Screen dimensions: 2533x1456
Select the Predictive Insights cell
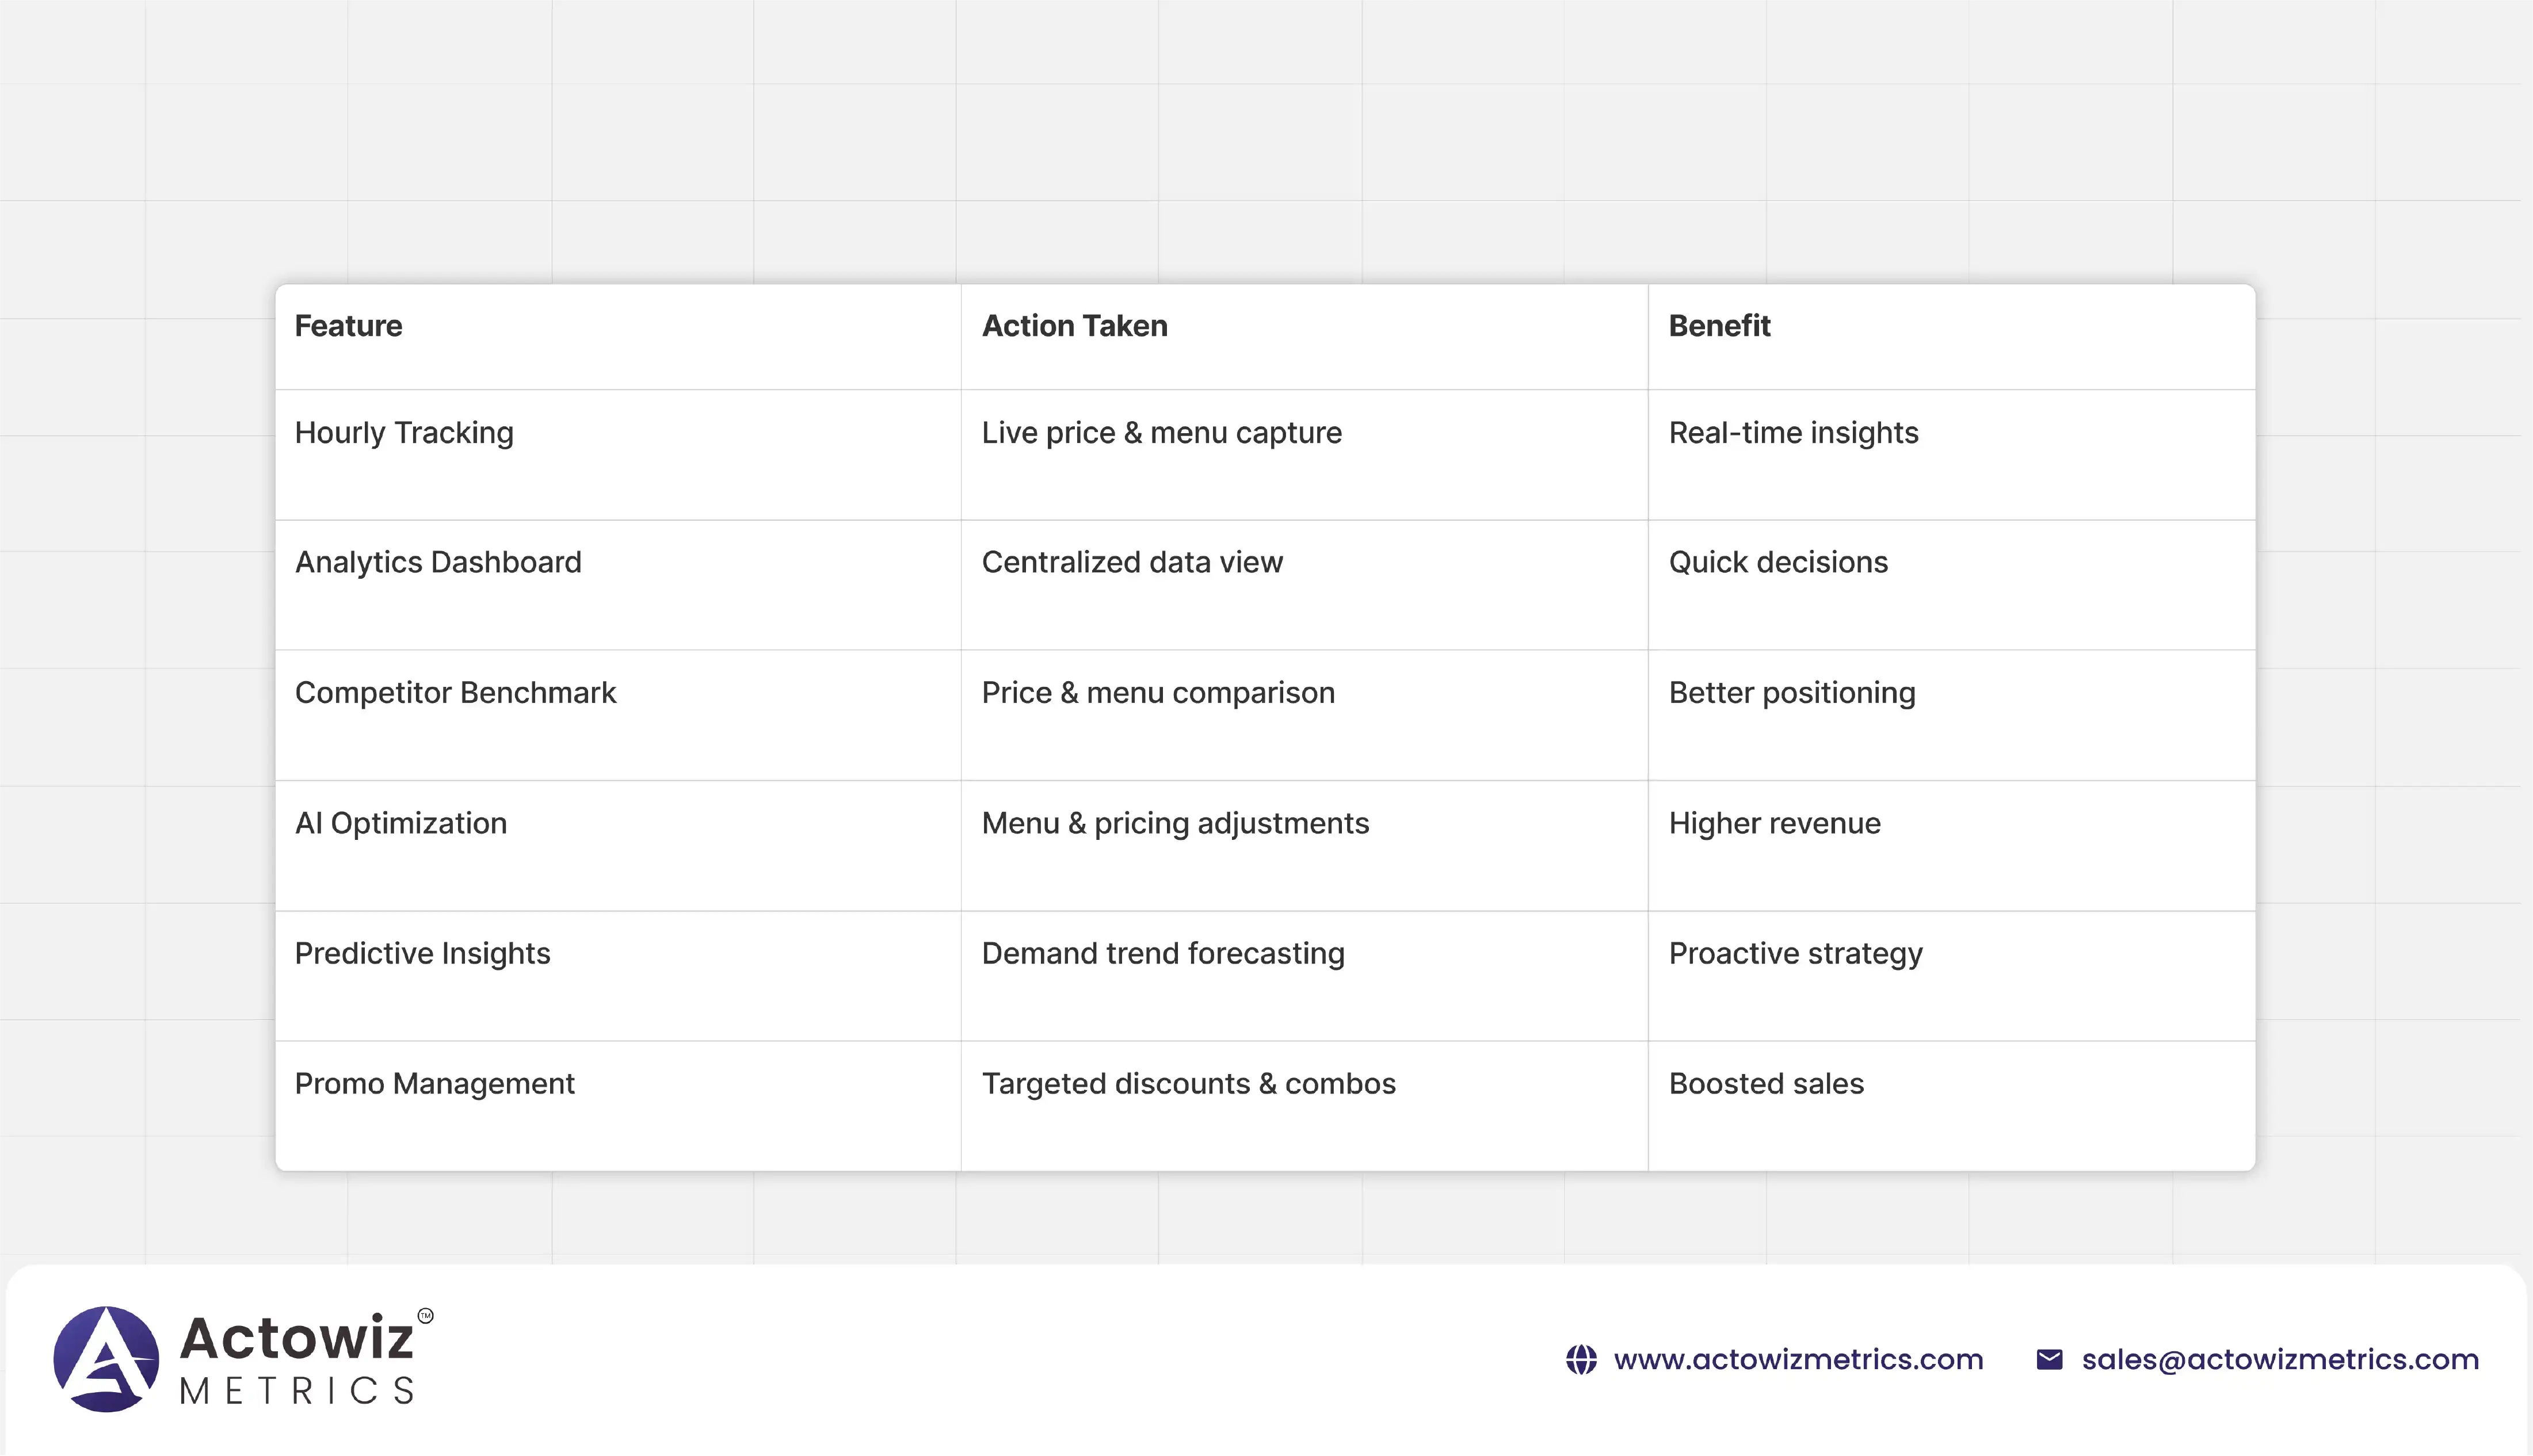[x=422, y=953]
